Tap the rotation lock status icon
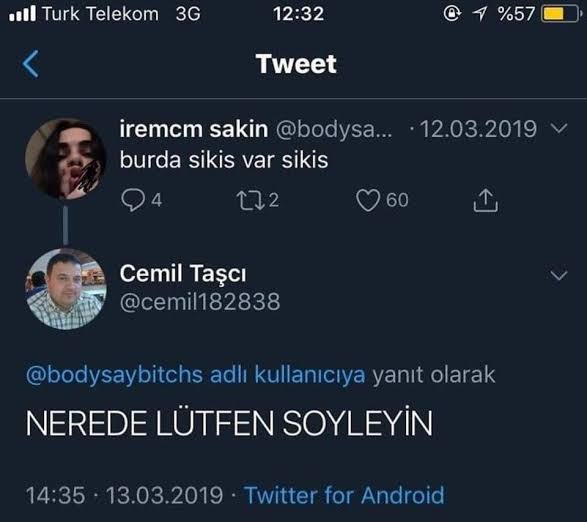 pos(452,14)
